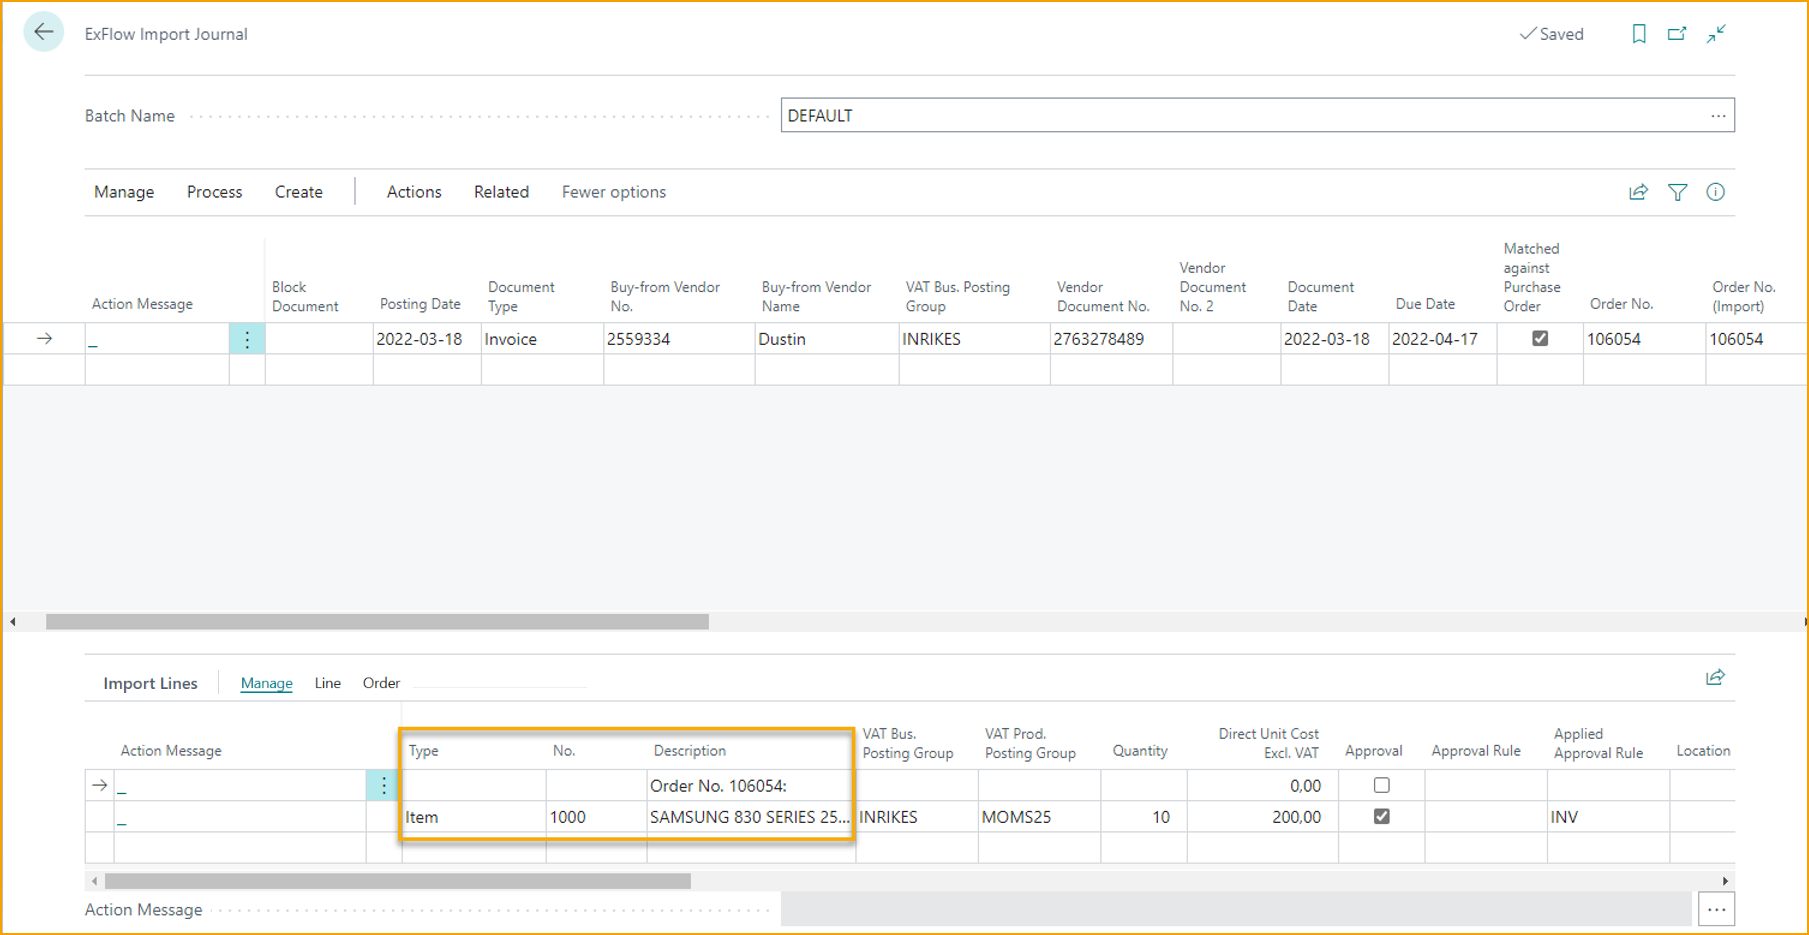Navigate back using the back arrow
1809x935 pixels.
pyautogui.click(x=43, y=31)
